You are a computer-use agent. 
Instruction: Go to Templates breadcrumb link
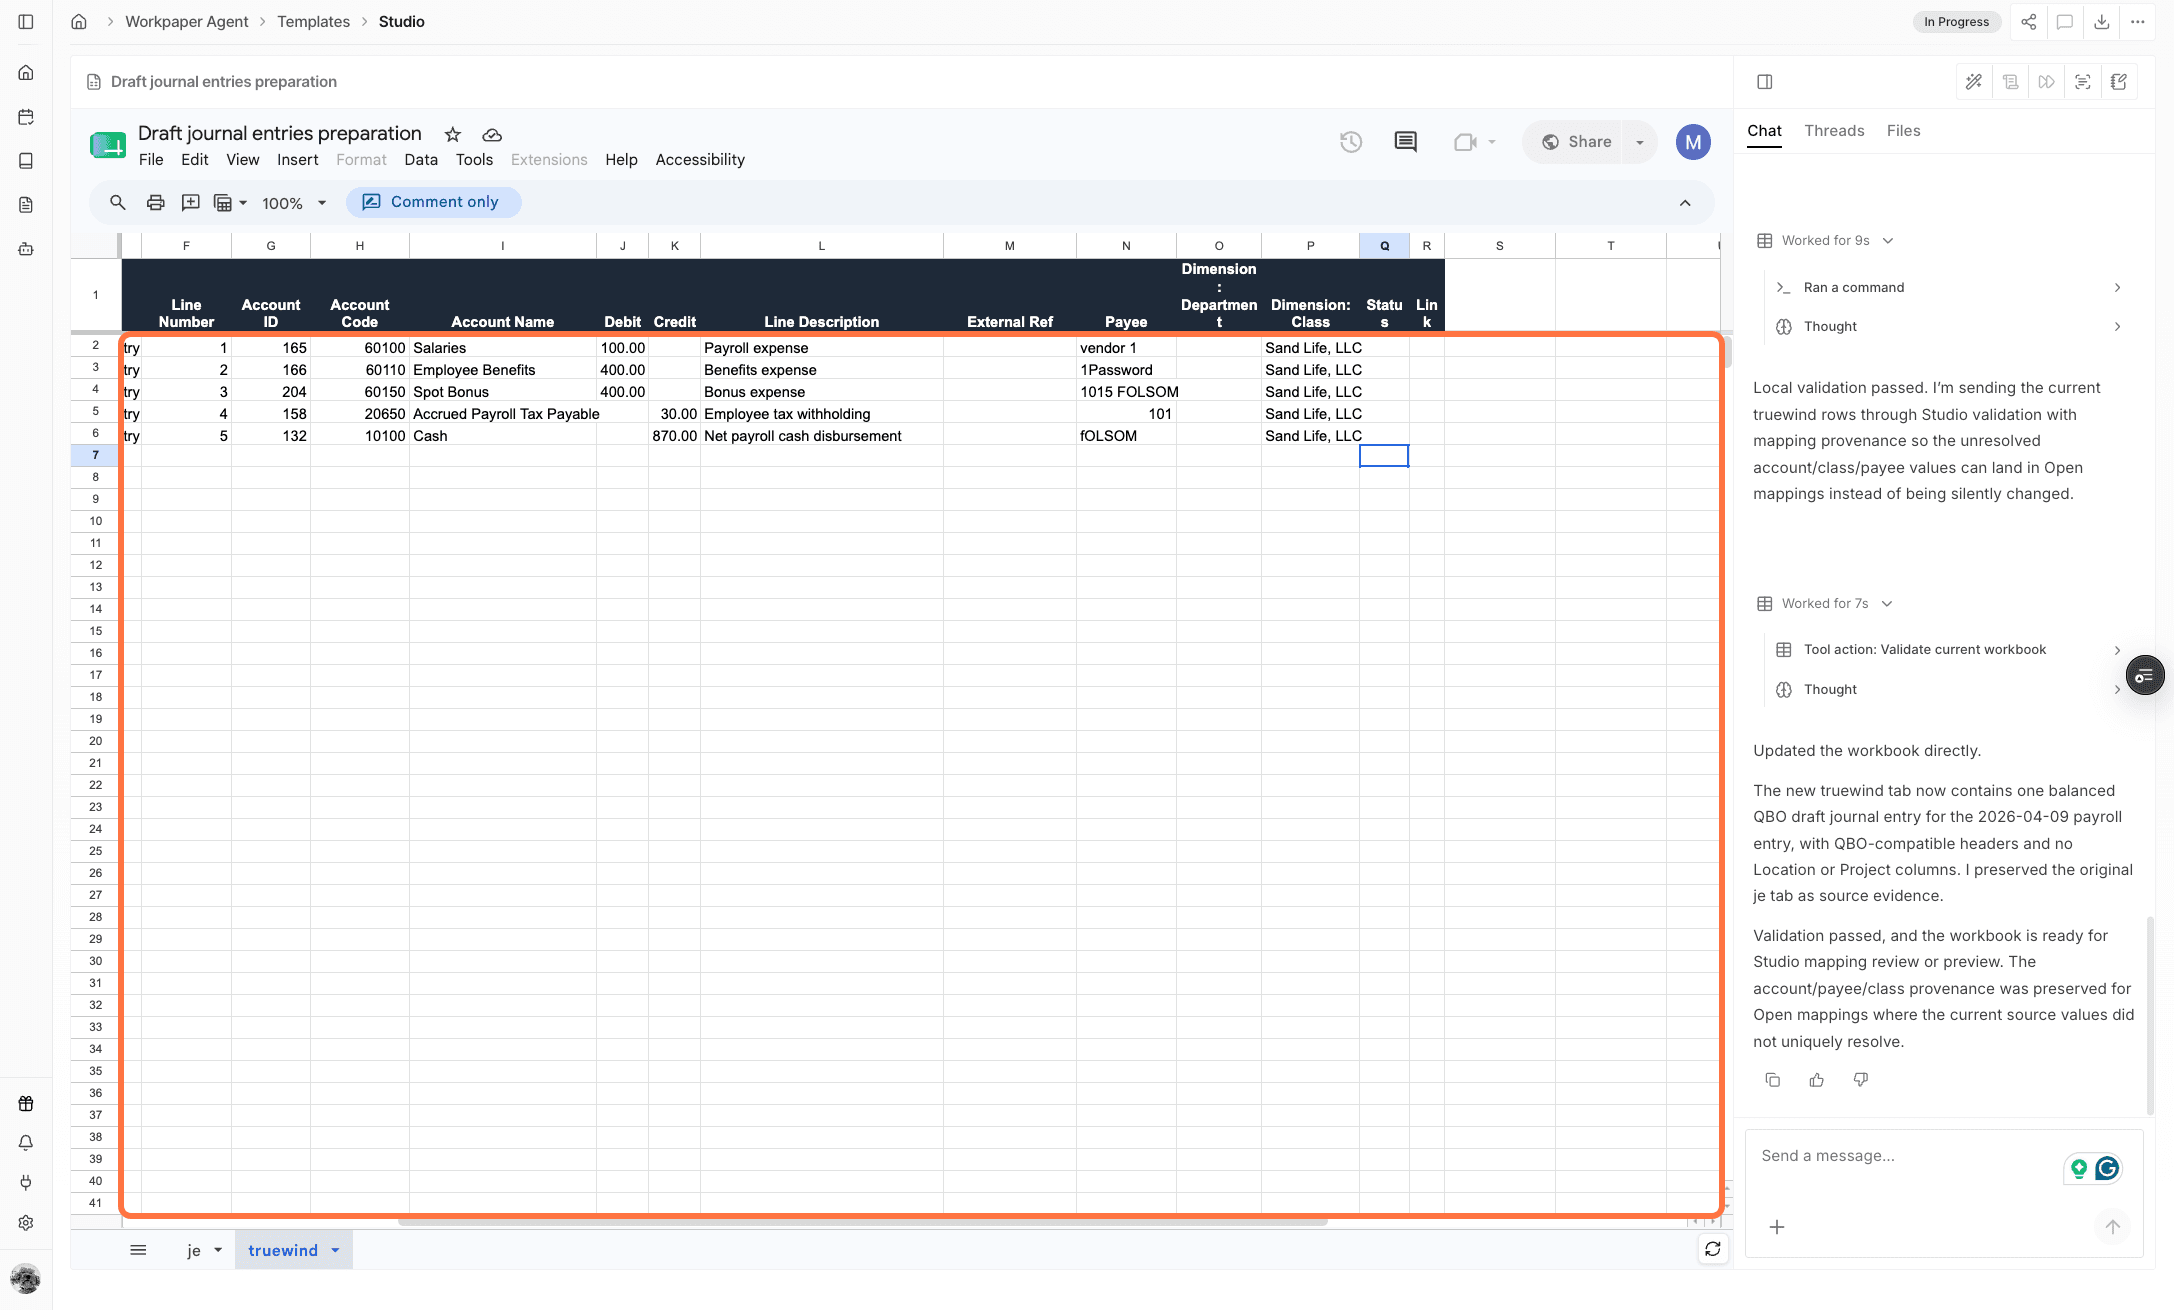(x=313, y=22)
